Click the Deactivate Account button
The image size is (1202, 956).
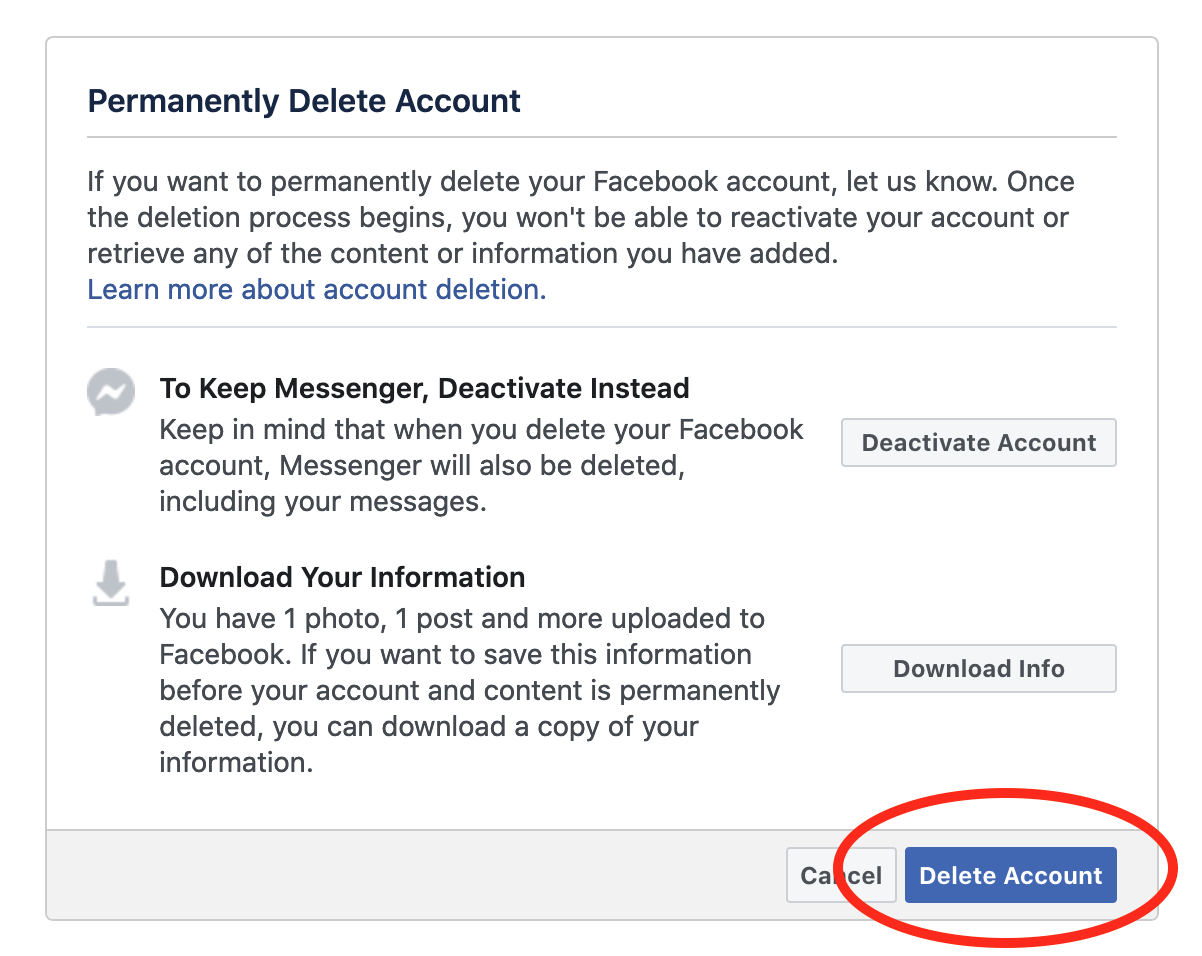[x=979, y=443]
